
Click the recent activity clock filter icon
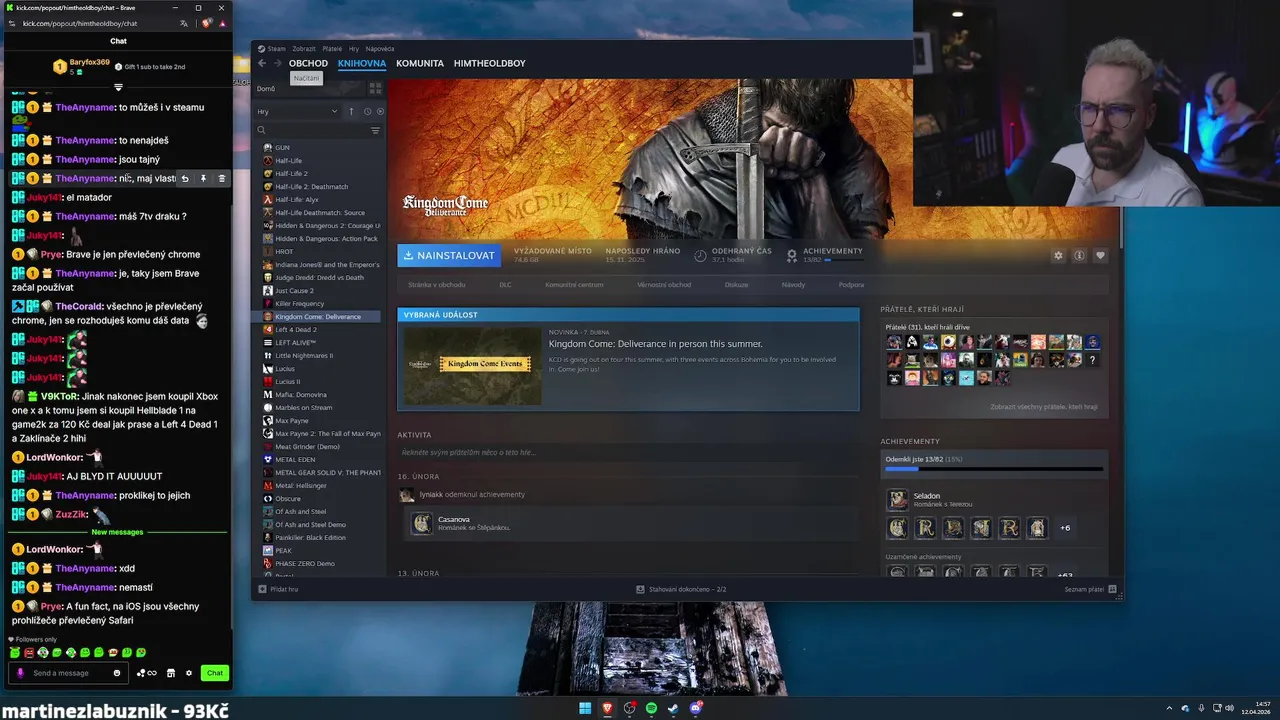367,111
